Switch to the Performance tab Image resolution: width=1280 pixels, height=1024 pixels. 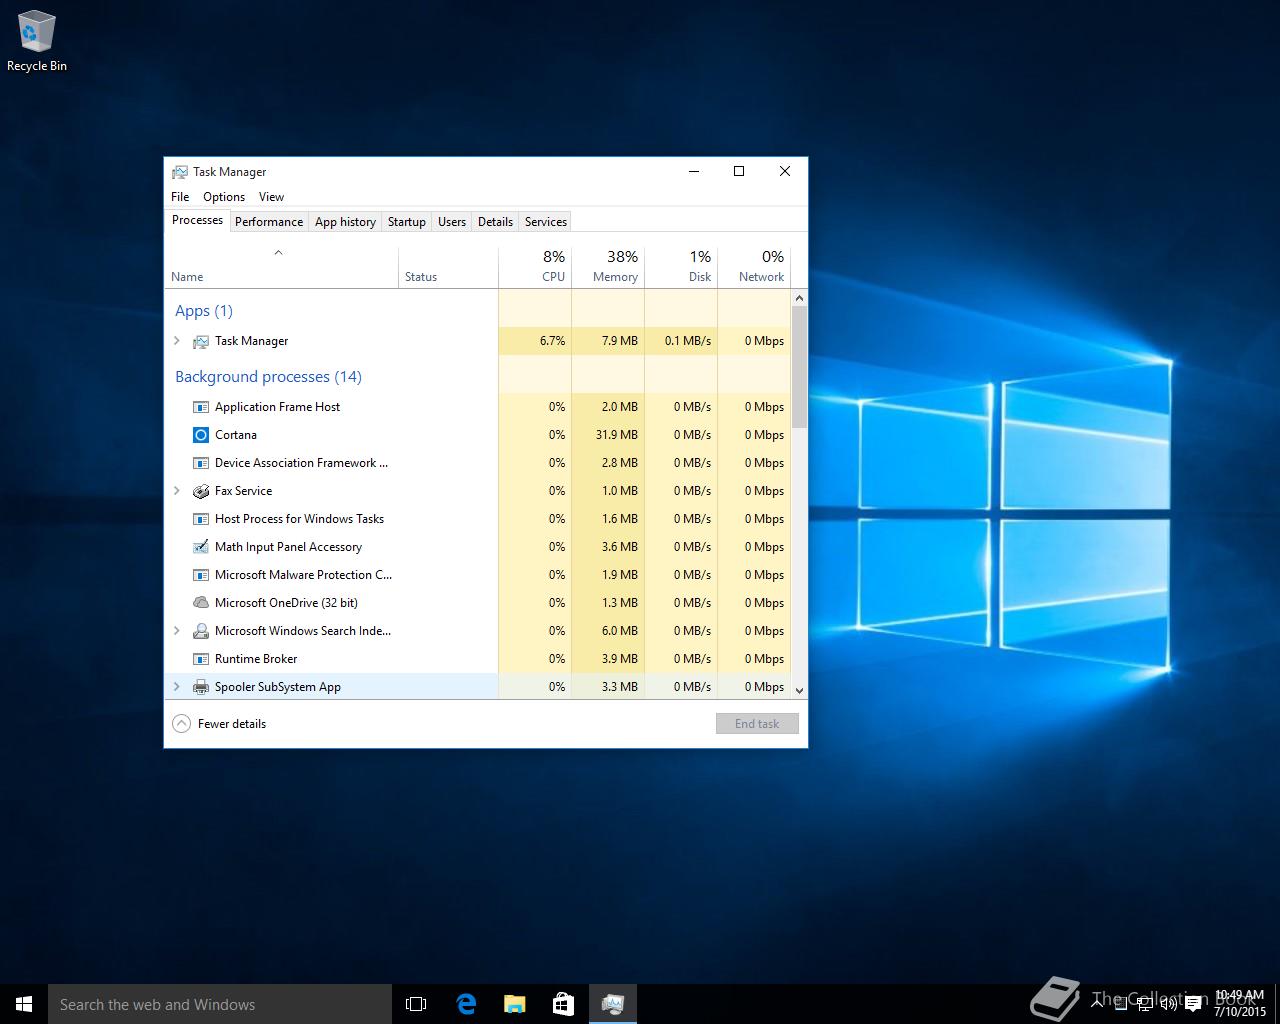pyautogui.click(x=269, y=222)
